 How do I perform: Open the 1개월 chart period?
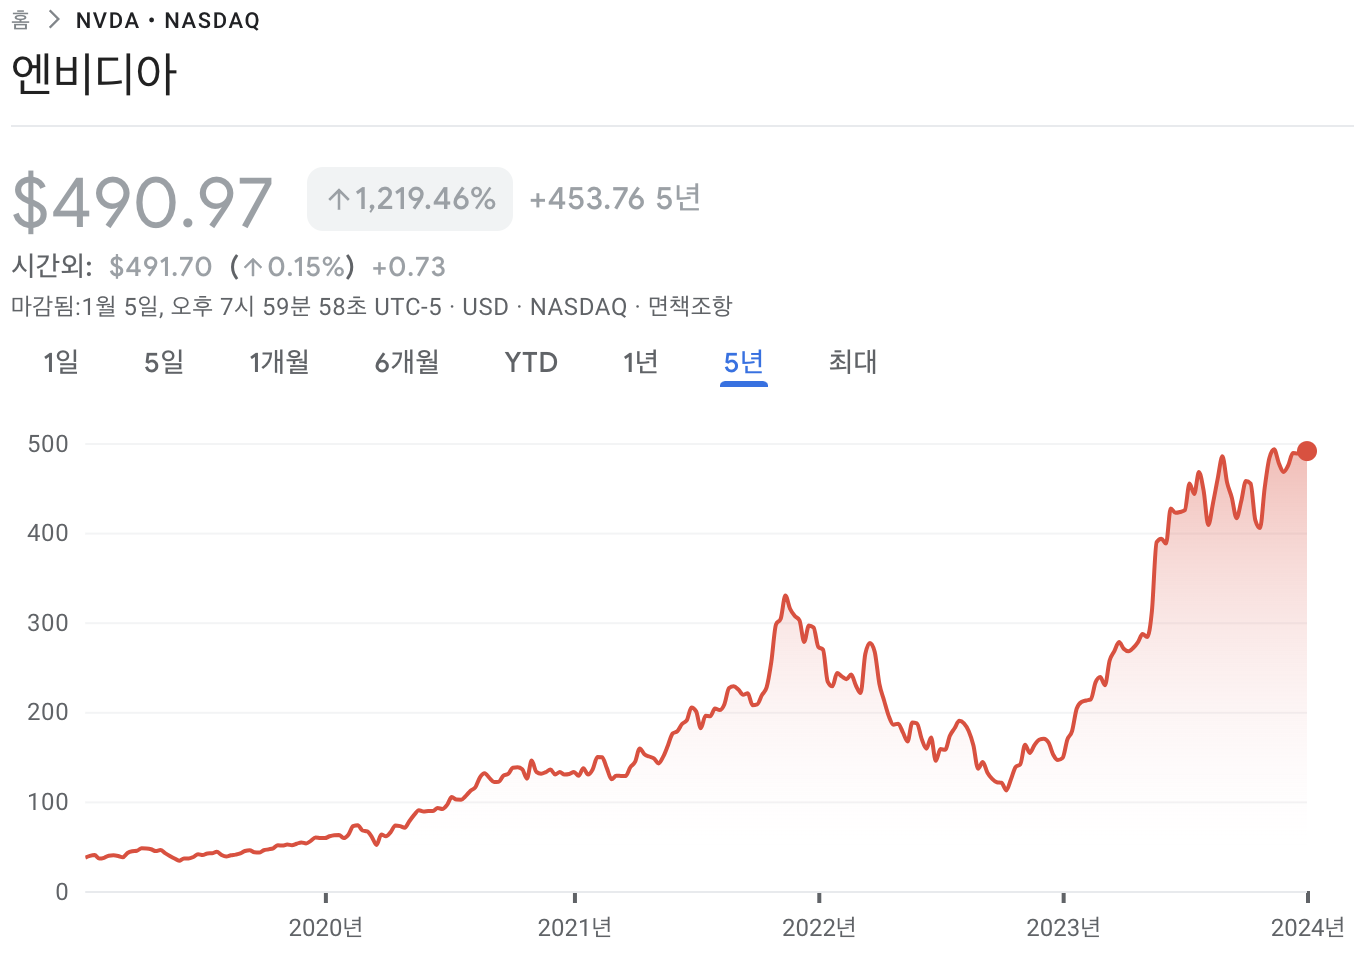(279, 363)
